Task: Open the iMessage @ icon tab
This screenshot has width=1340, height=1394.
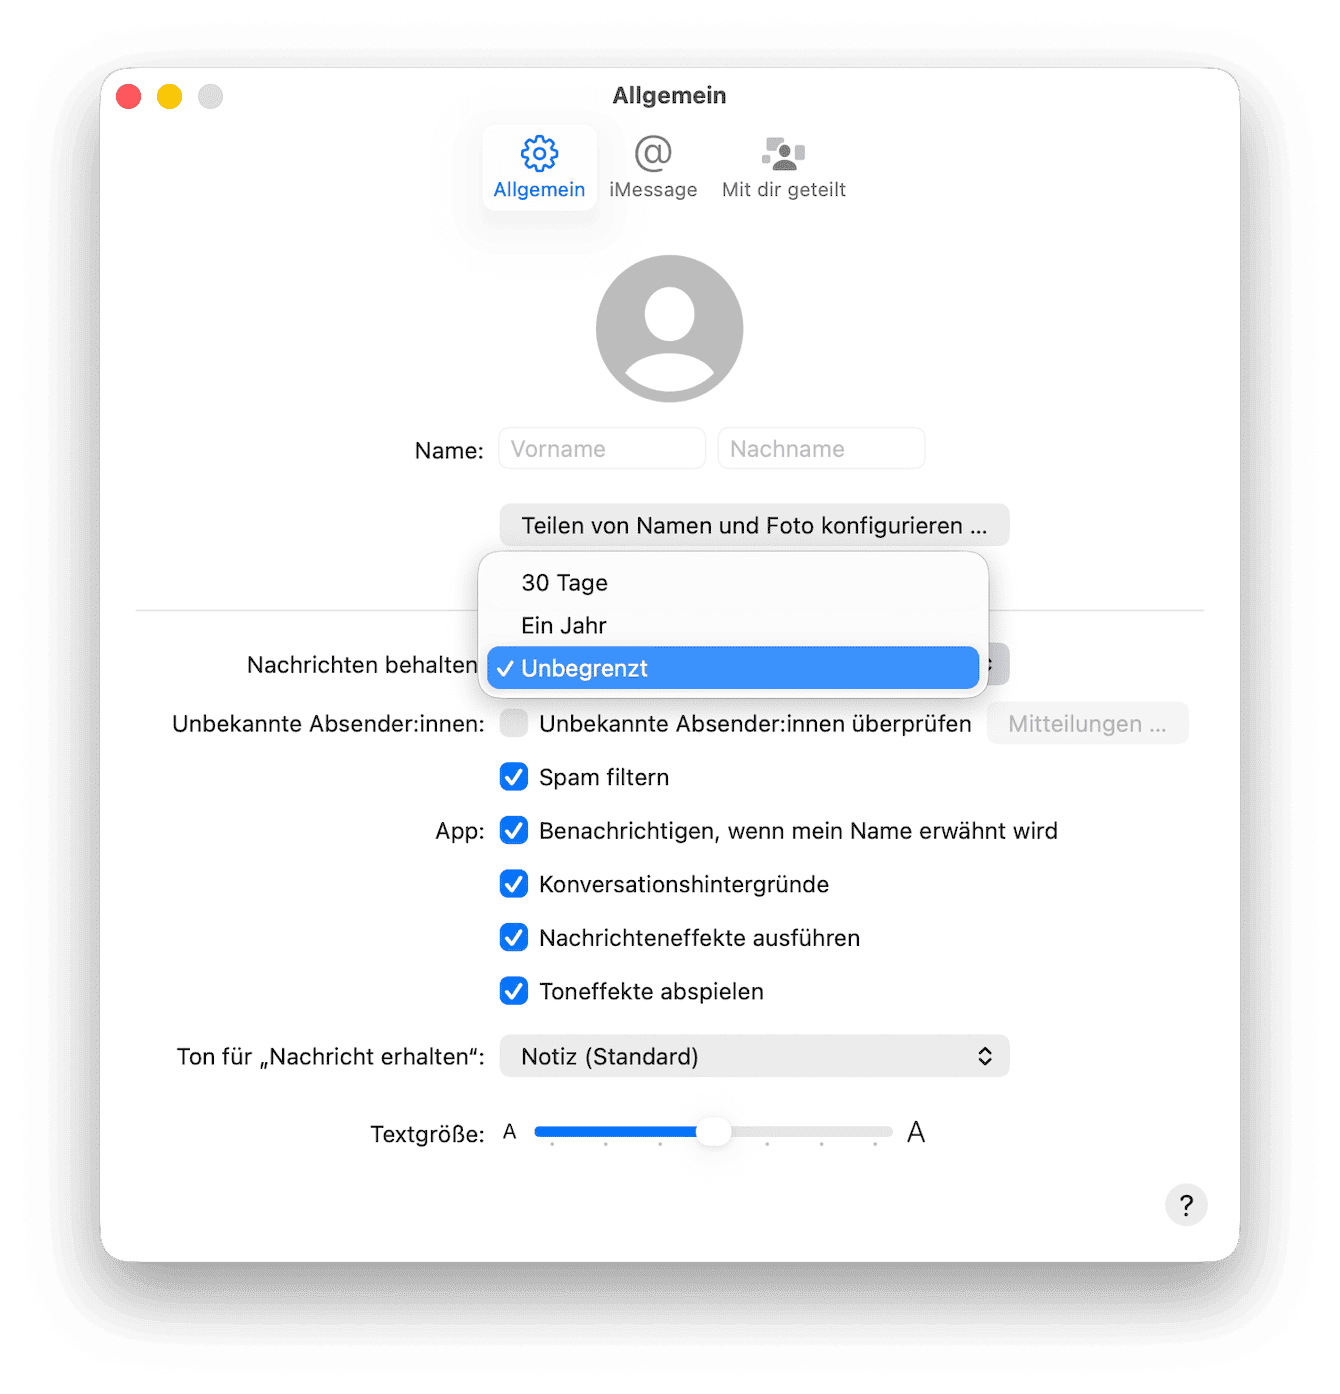Action: [x=653, y=153]
